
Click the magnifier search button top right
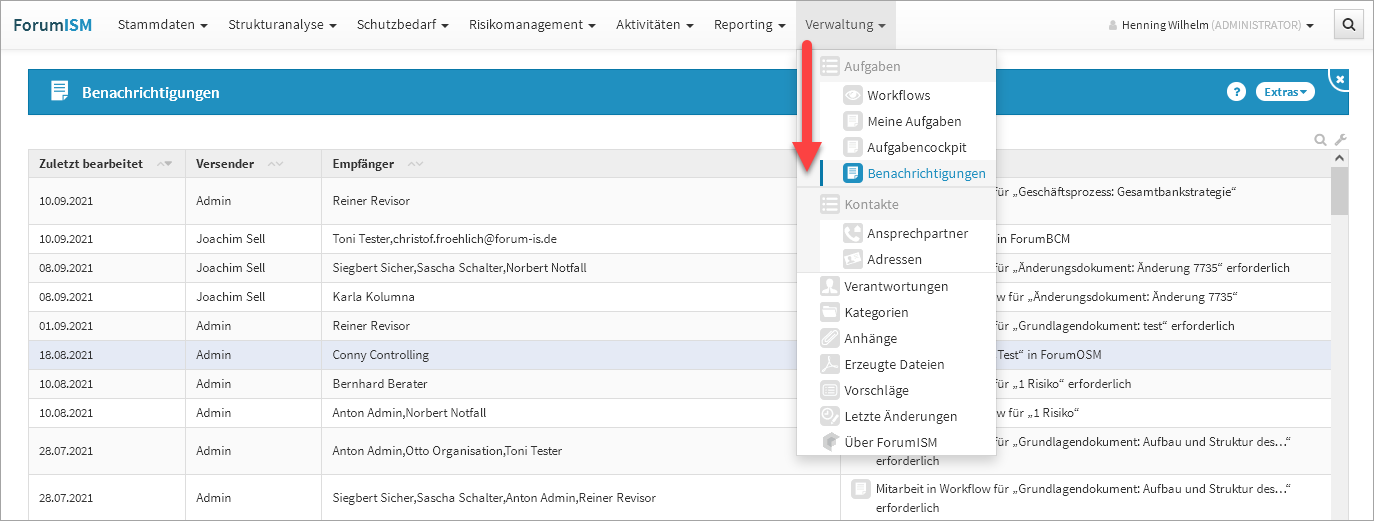pyautogui.click(x=1348, y=25)
